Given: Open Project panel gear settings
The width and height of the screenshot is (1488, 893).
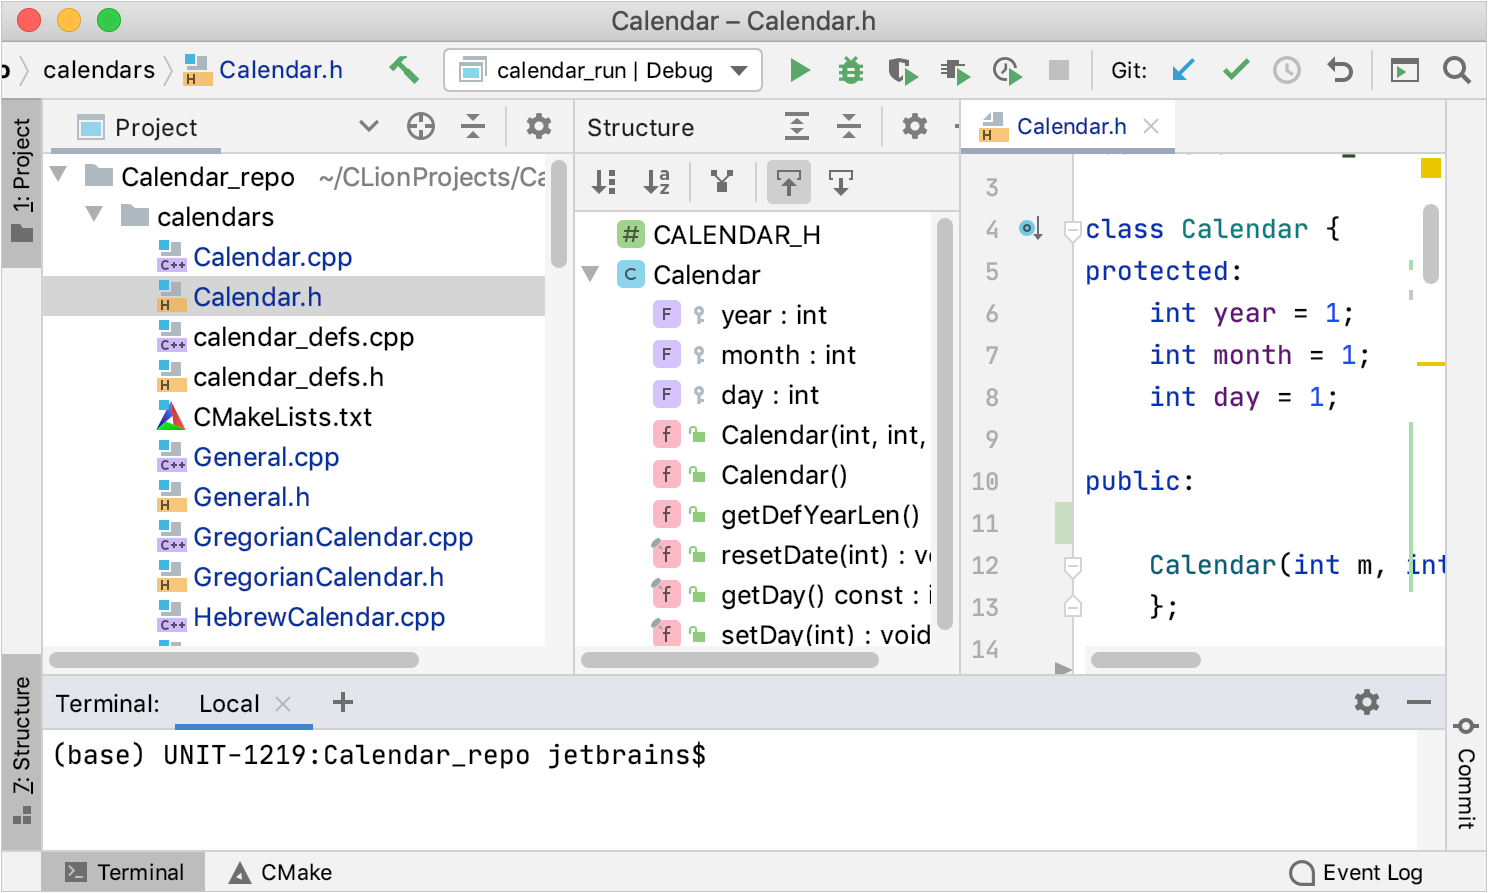Looking at the screenshot, I should [x=539, y=127].
